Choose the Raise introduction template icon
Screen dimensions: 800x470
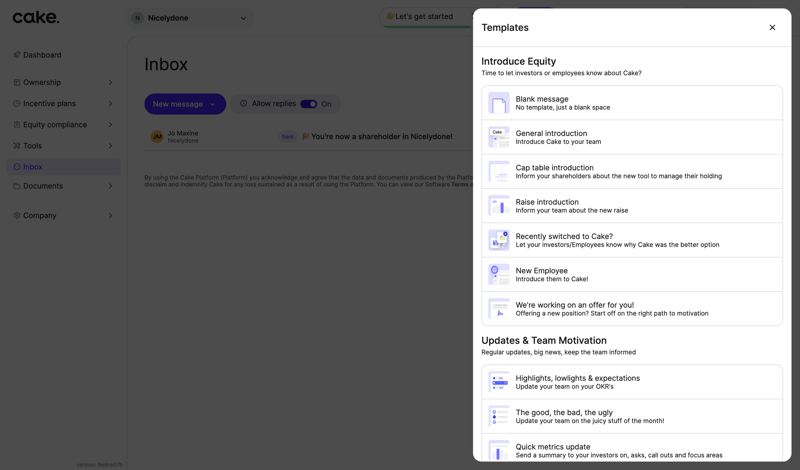(498, 206)
